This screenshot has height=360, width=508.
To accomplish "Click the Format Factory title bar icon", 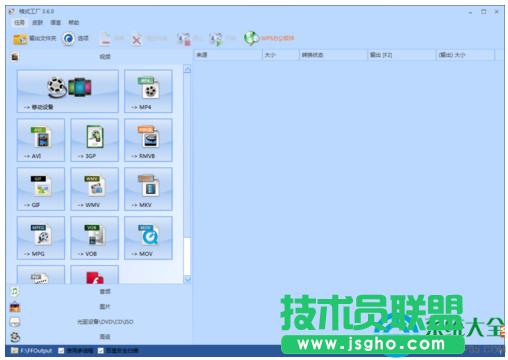I will tap(12, 11).
